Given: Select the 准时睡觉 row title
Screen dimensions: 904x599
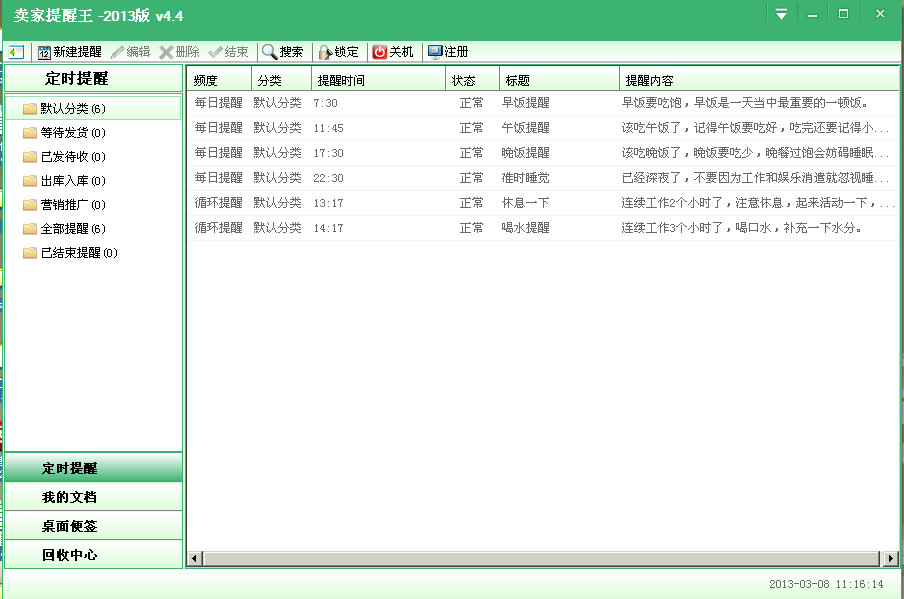Looking at the screenshot, I should (525, 178).
